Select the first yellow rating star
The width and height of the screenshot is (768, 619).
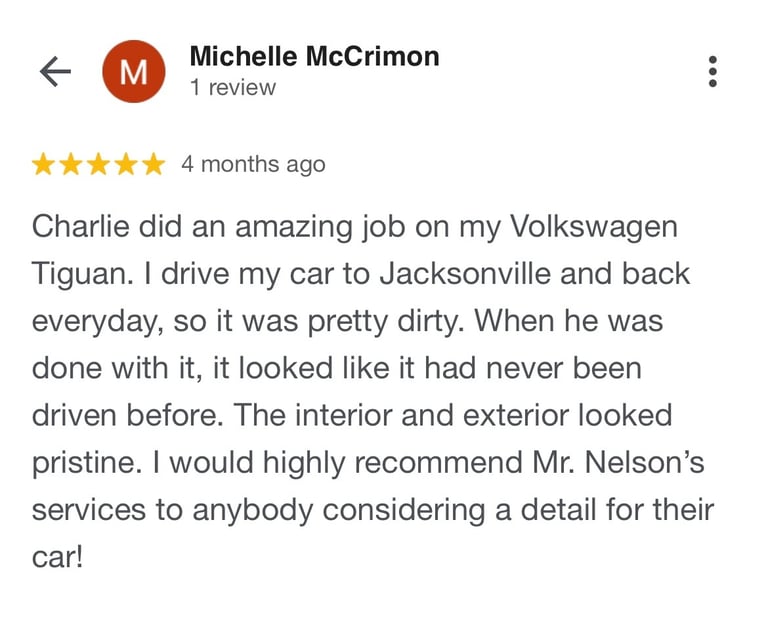pyautogui.click(x=43, y=164)
